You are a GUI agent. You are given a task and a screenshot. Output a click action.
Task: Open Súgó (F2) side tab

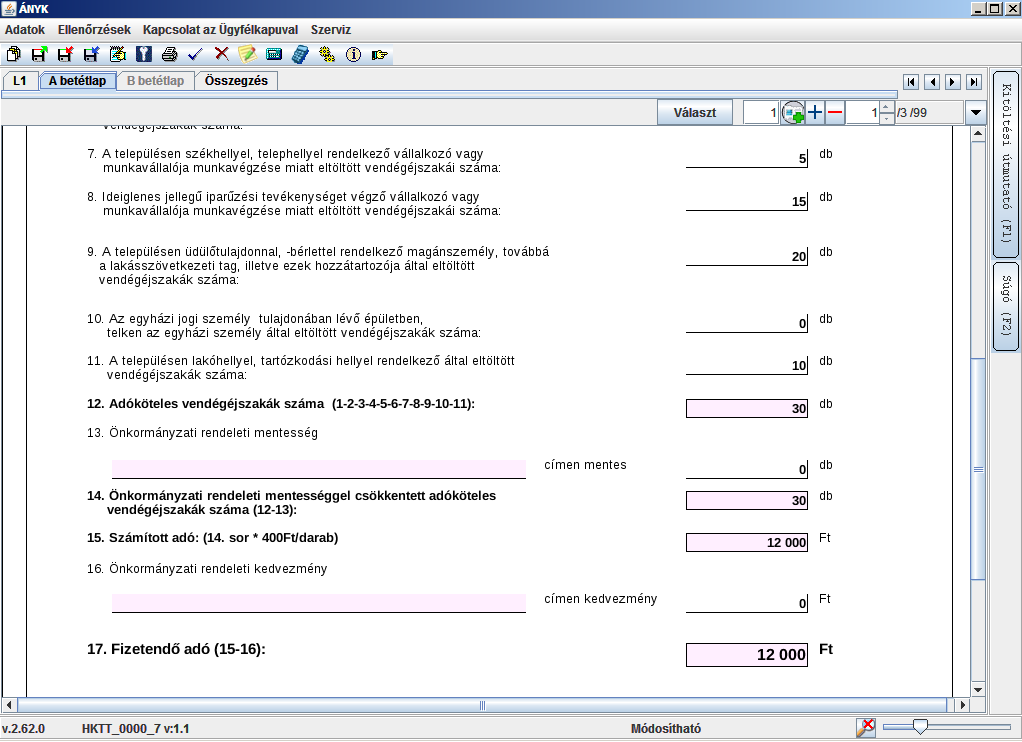point(1006,305)
